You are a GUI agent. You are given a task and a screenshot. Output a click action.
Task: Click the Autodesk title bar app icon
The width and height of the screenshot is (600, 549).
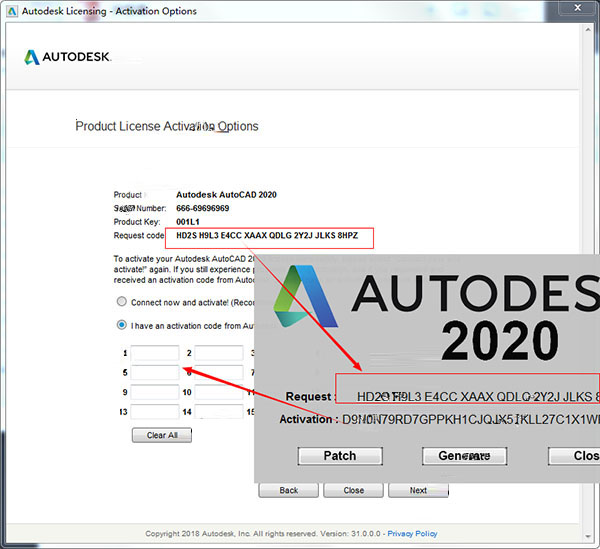11,11
